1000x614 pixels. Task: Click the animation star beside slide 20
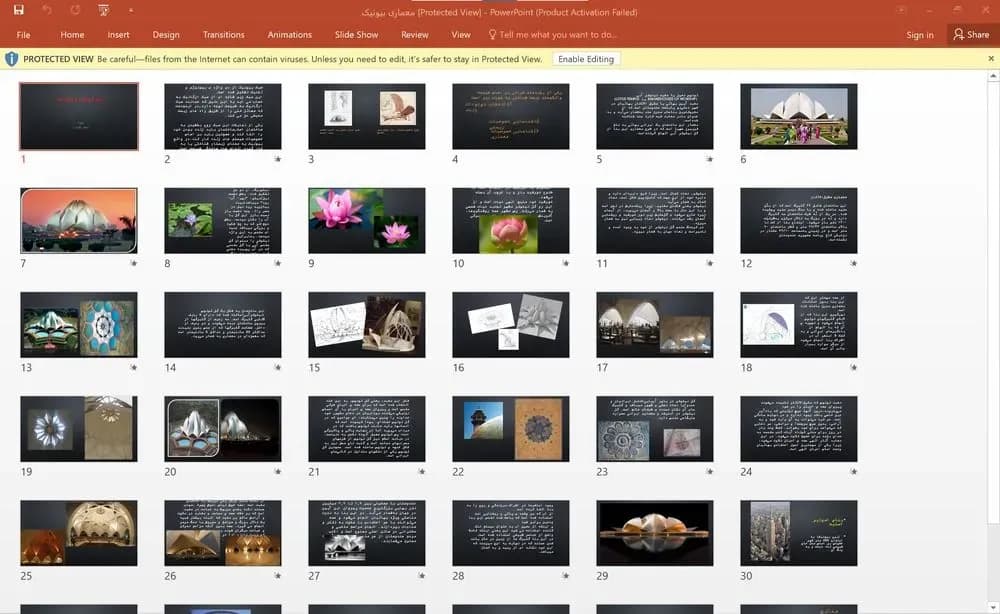click(x=277, y=471)
